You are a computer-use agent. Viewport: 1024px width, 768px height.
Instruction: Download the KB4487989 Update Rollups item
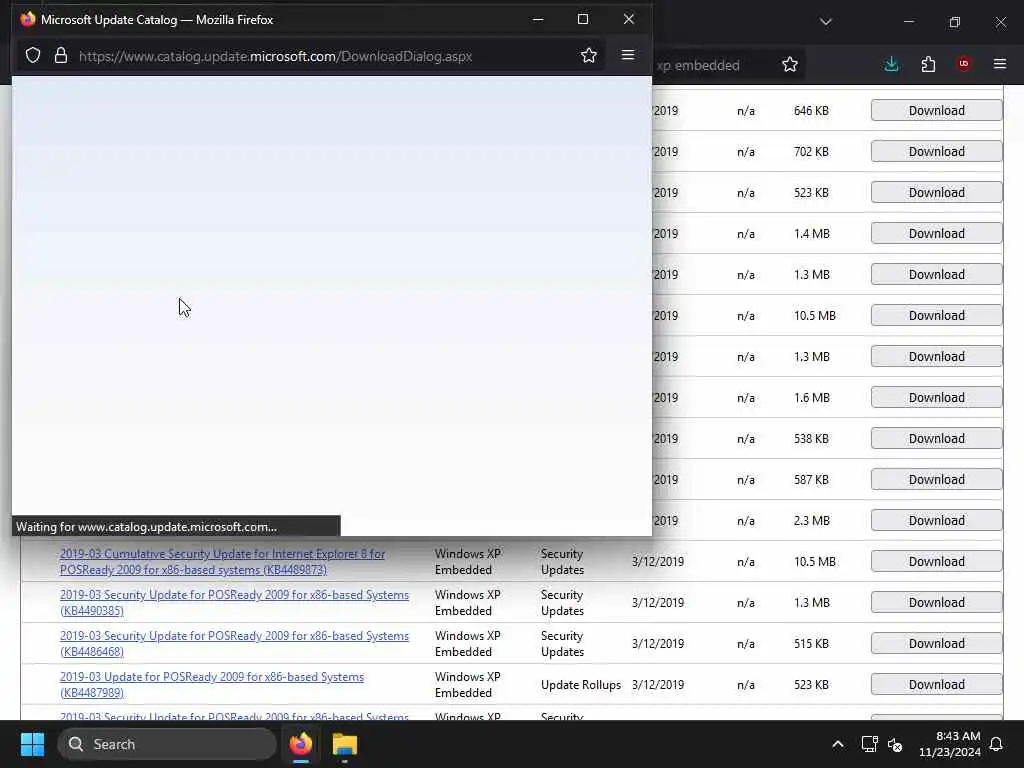(936, 684)
